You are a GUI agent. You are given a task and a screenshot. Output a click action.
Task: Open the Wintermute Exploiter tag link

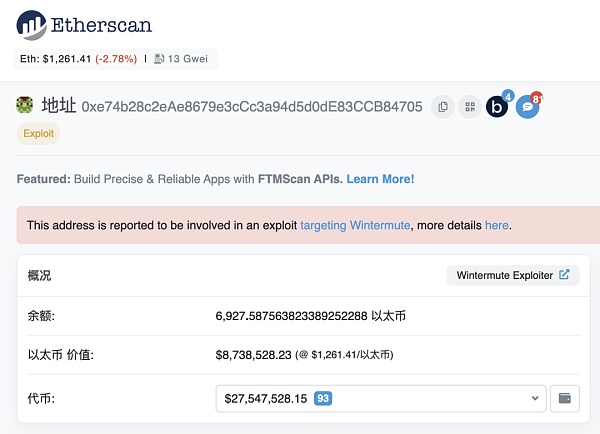(x=512, y=275)
